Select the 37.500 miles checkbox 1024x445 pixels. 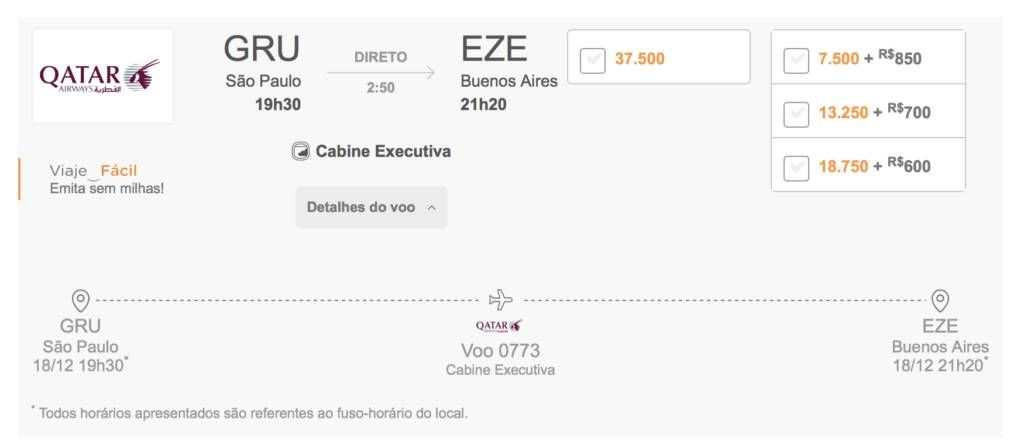coord(592,61)
